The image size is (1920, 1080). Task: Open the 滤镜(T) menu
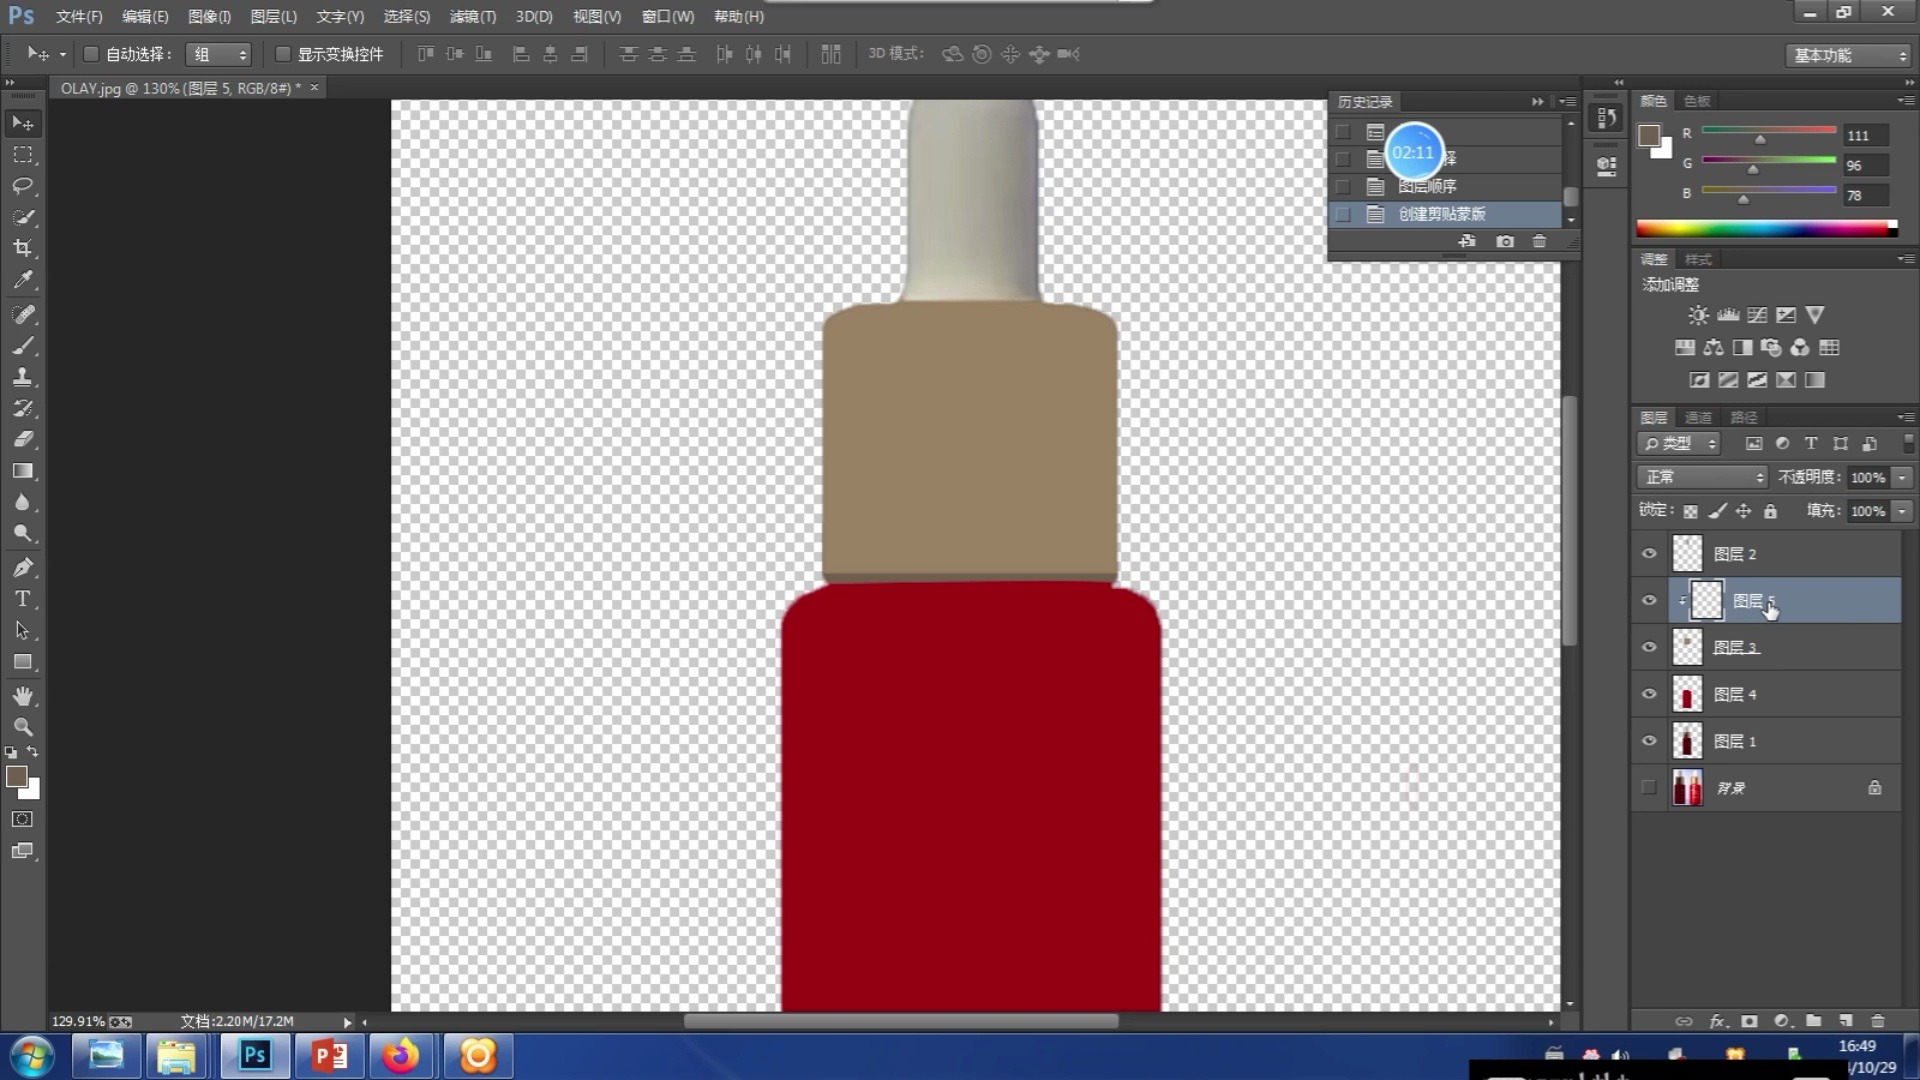click(472, 16)
